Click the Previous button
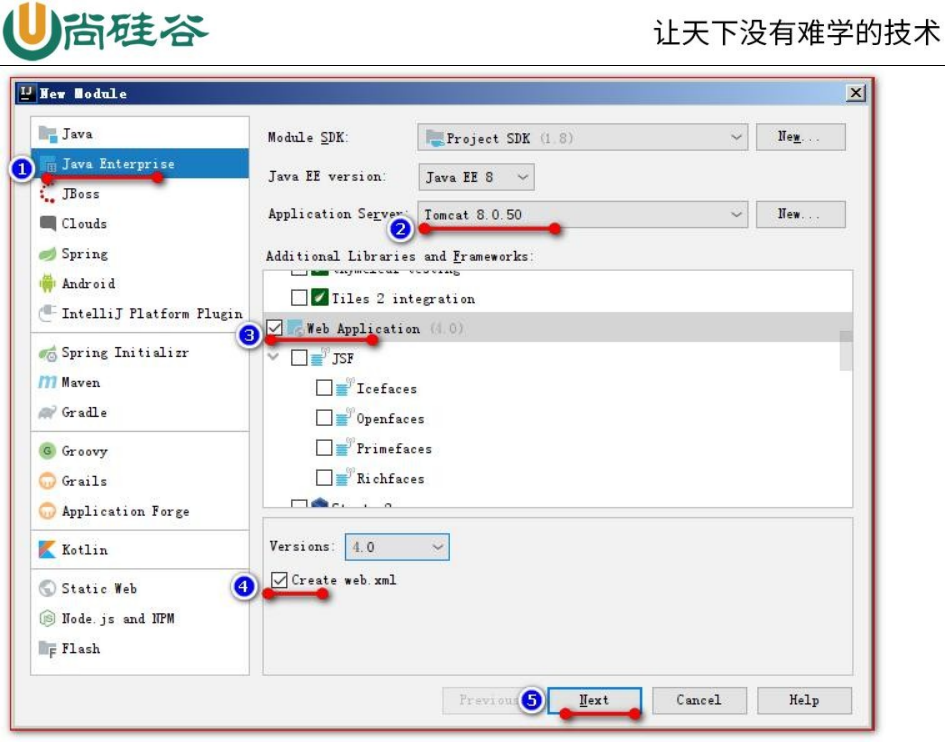Image resolution: width=945 pixels, height=742 pixels. tap(489, 700)
